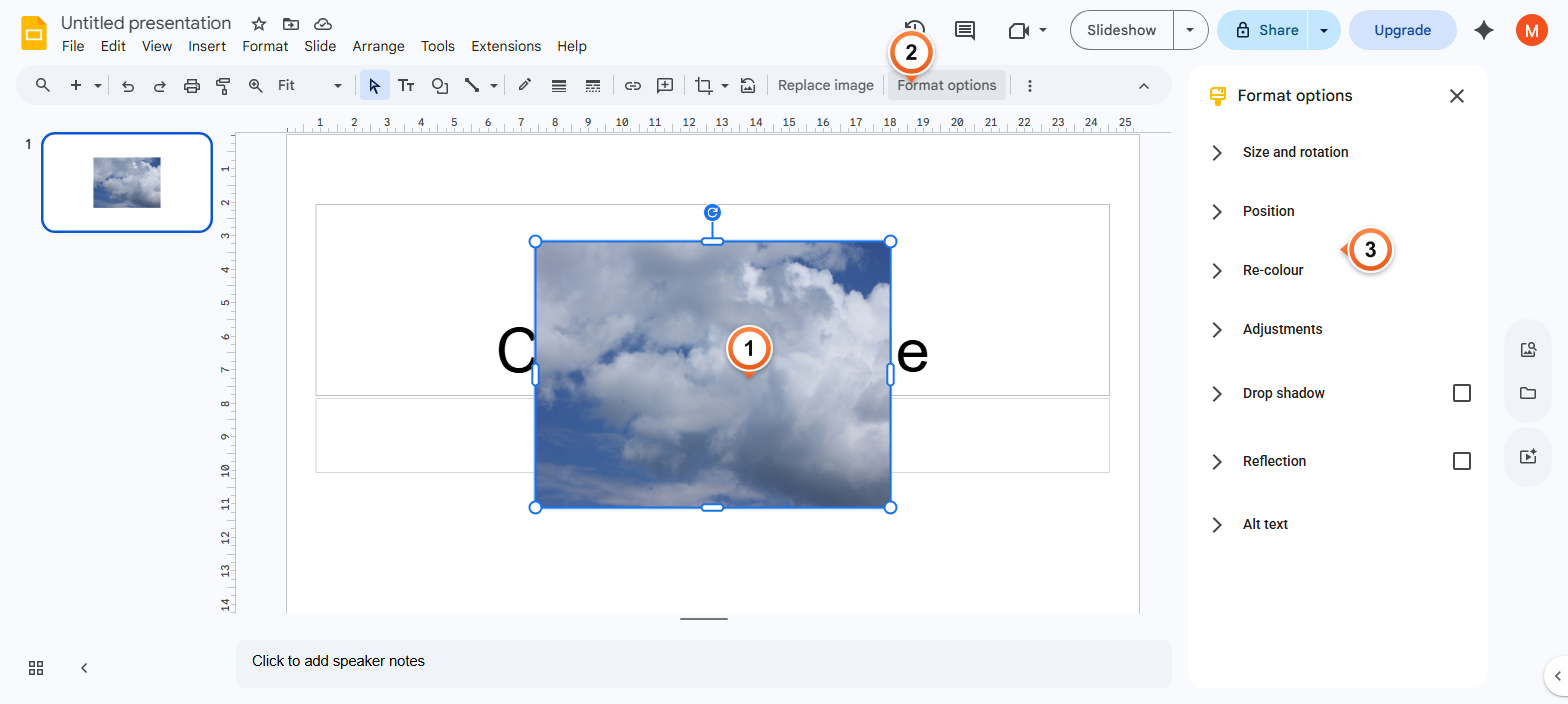The height and width of the screenshot is (704, 1568).
Task: Open the Format menu
Action: click(x=265, y=46)
